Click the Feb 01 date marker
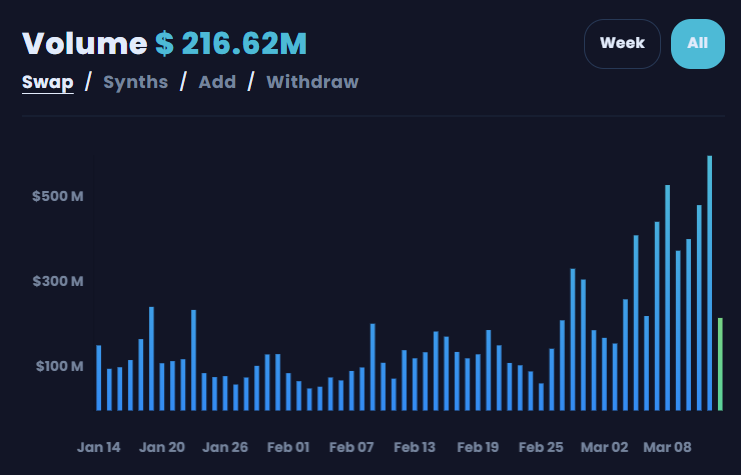Viewport: 741px width, 475px height. 288,446
